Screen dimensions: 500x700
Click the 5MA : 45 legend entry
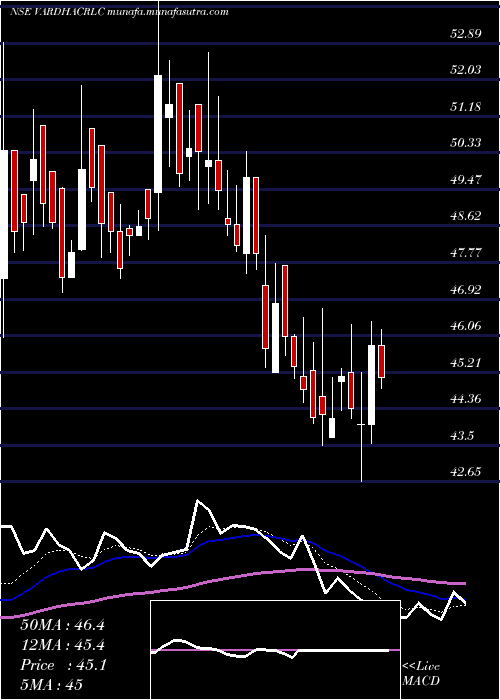(51, 685)
